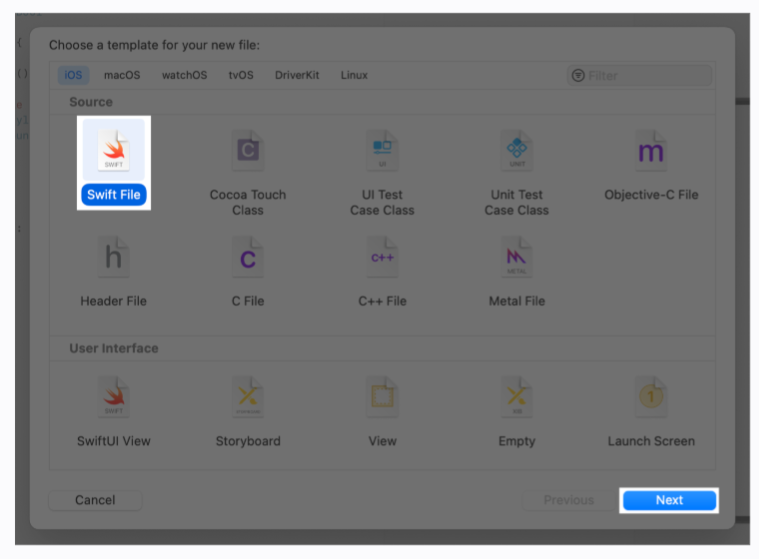Select the Launch Screen template
This screenshot has height=559, width=759.
(x=651, y=412)
